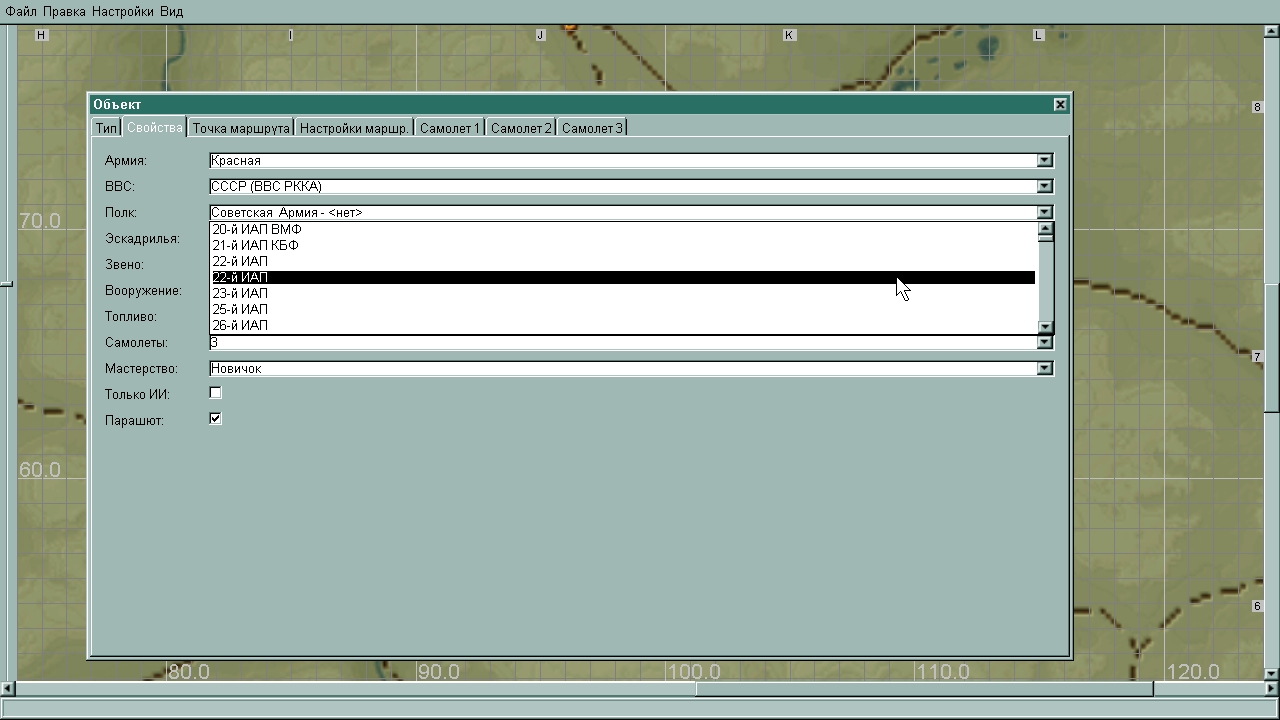This screenshot has width=1280, height=720.
Task: Click the Мастерство: label
Action: 141,368
